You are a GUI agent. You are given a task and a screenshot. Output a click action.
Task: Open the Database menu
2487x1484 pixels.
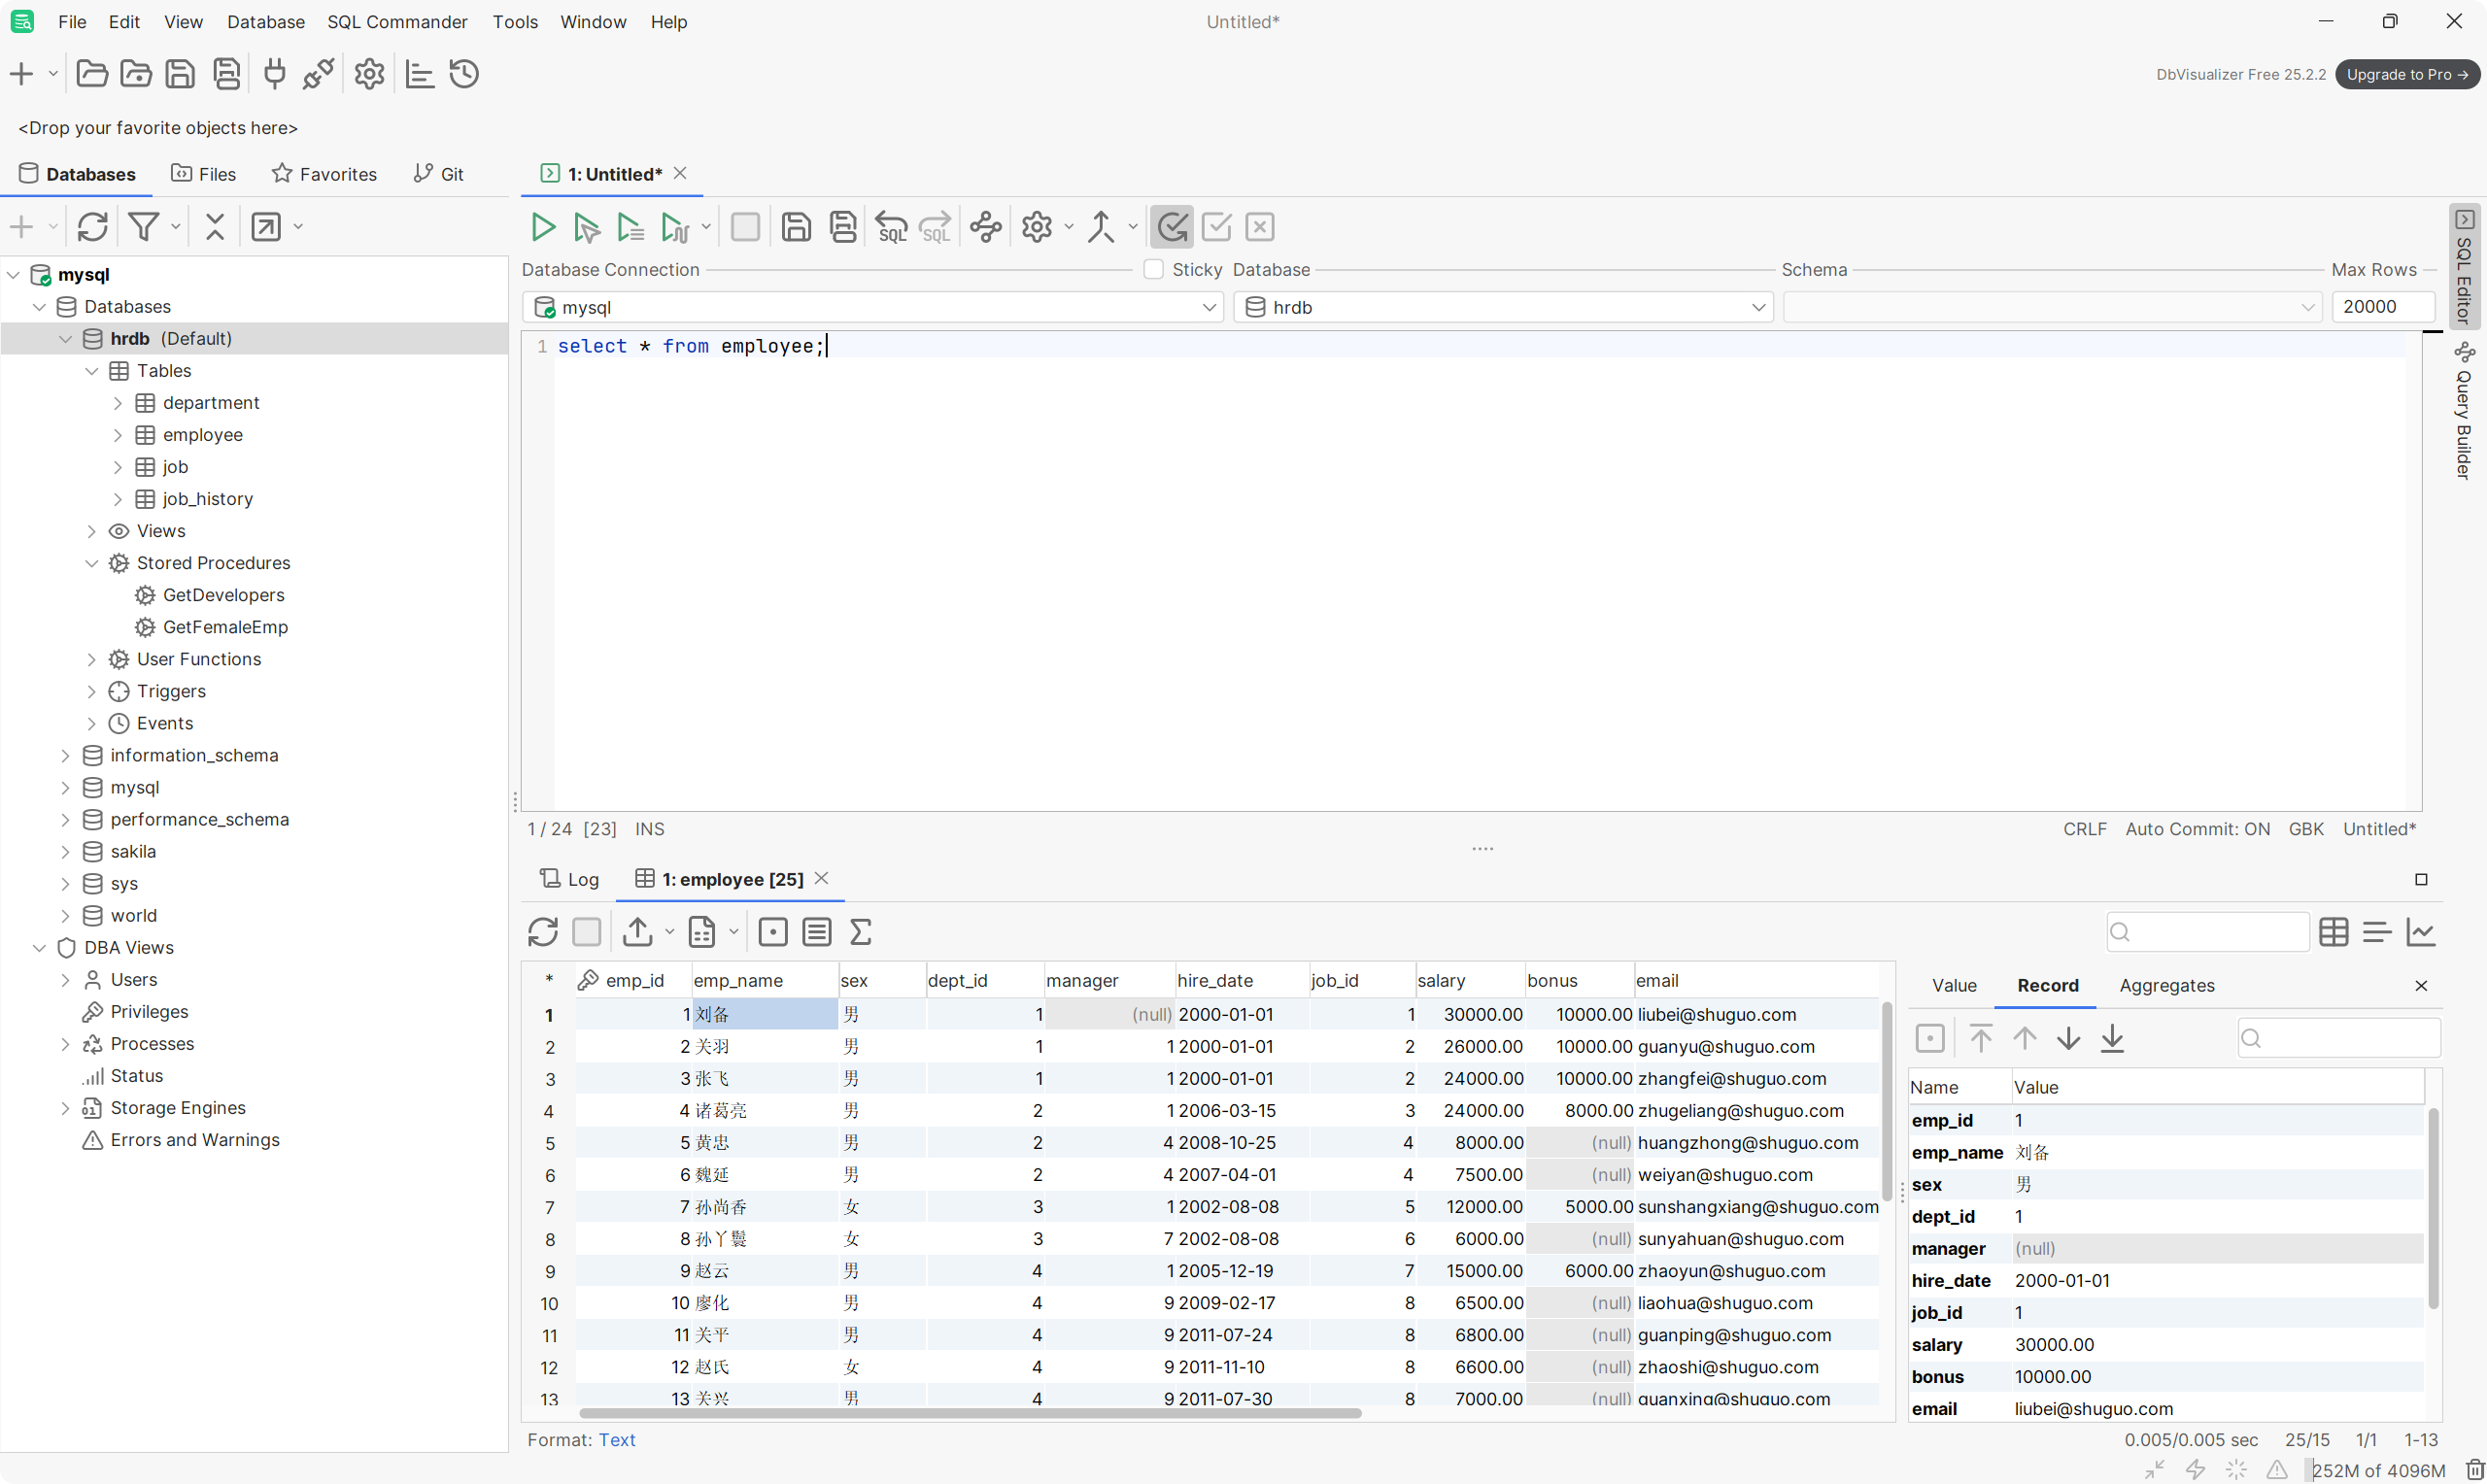(265, 21)
